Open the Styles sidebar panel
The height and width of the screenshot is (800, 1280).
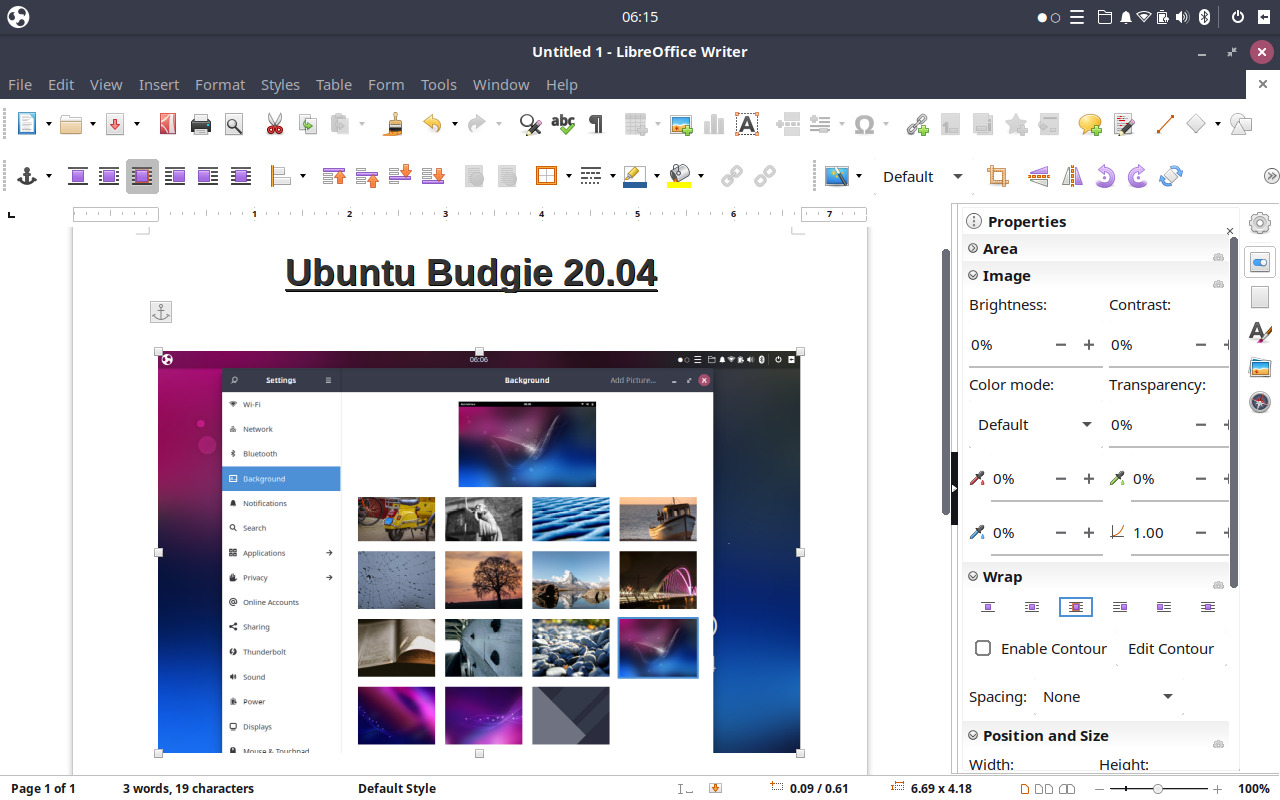click(x=1259, y=332)
